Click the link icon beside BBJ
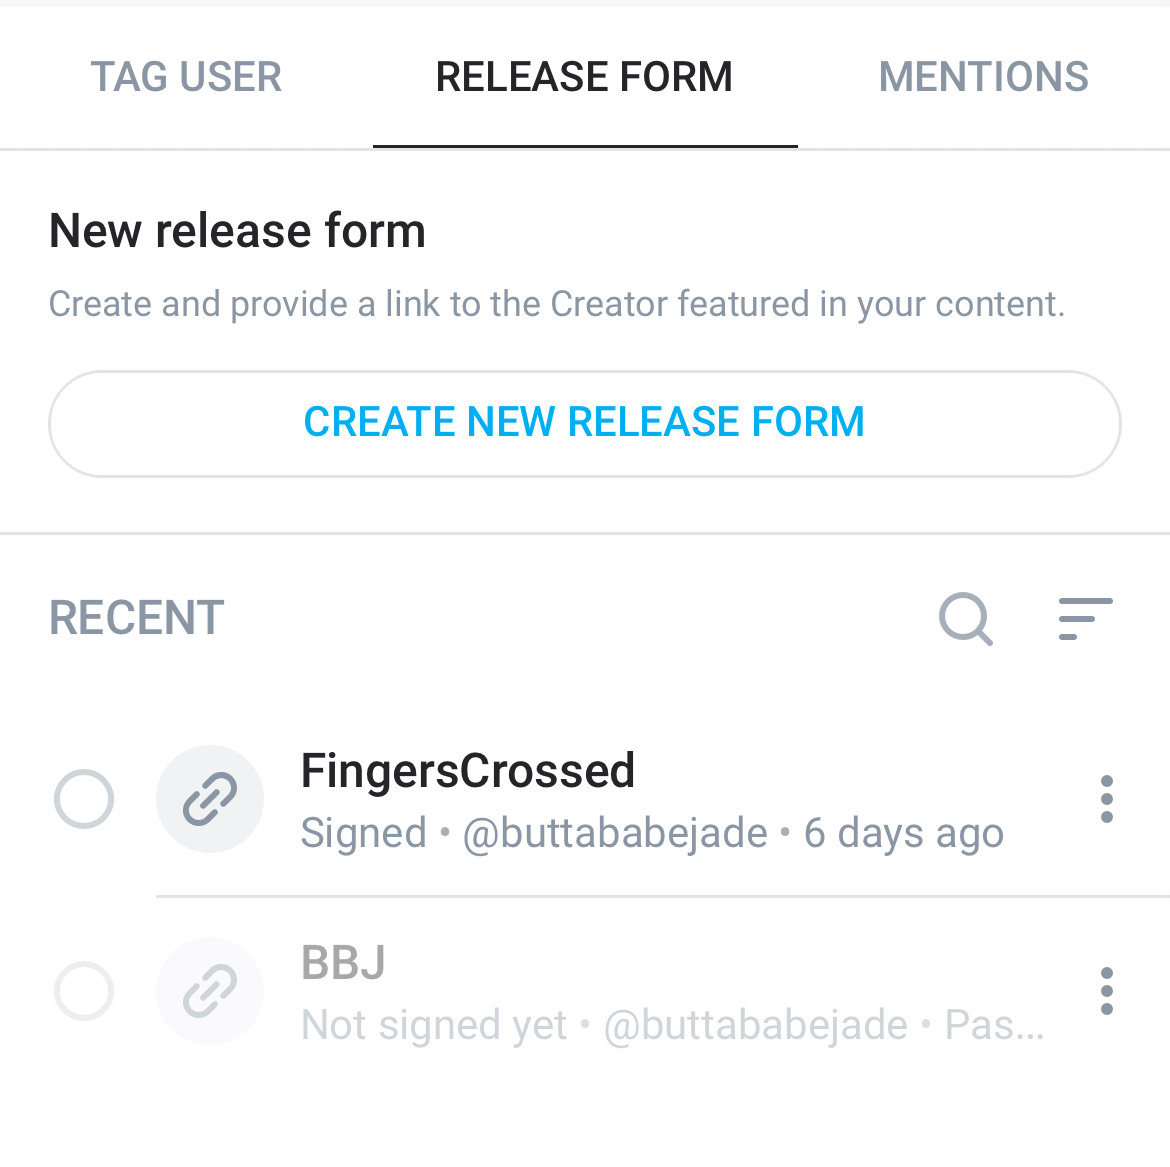Viewport: 1170px width, 1167px height. (x=210, y=991)
